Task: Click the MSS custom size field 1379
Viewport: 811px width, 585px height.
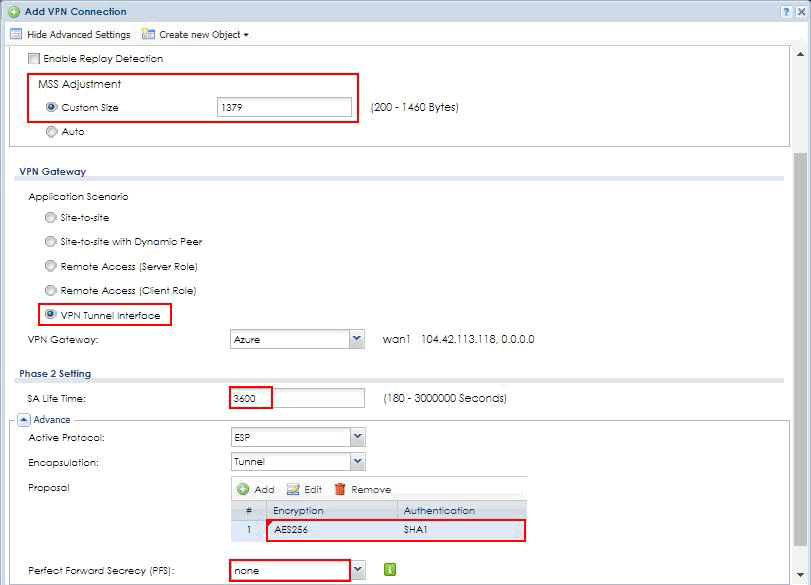Action: 284,107
